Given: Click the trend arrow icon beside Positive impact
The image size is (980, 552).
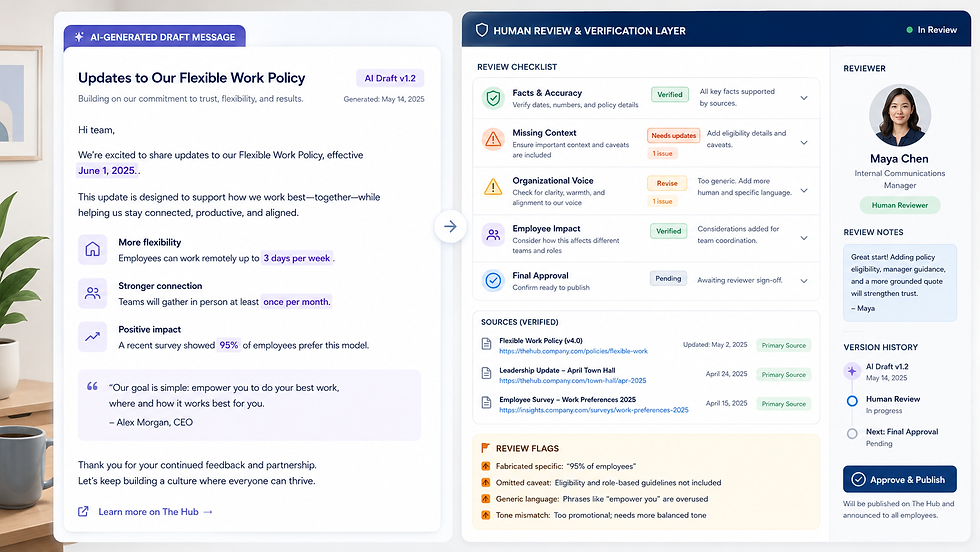Looking at the screenshot, I should point(92,336).
